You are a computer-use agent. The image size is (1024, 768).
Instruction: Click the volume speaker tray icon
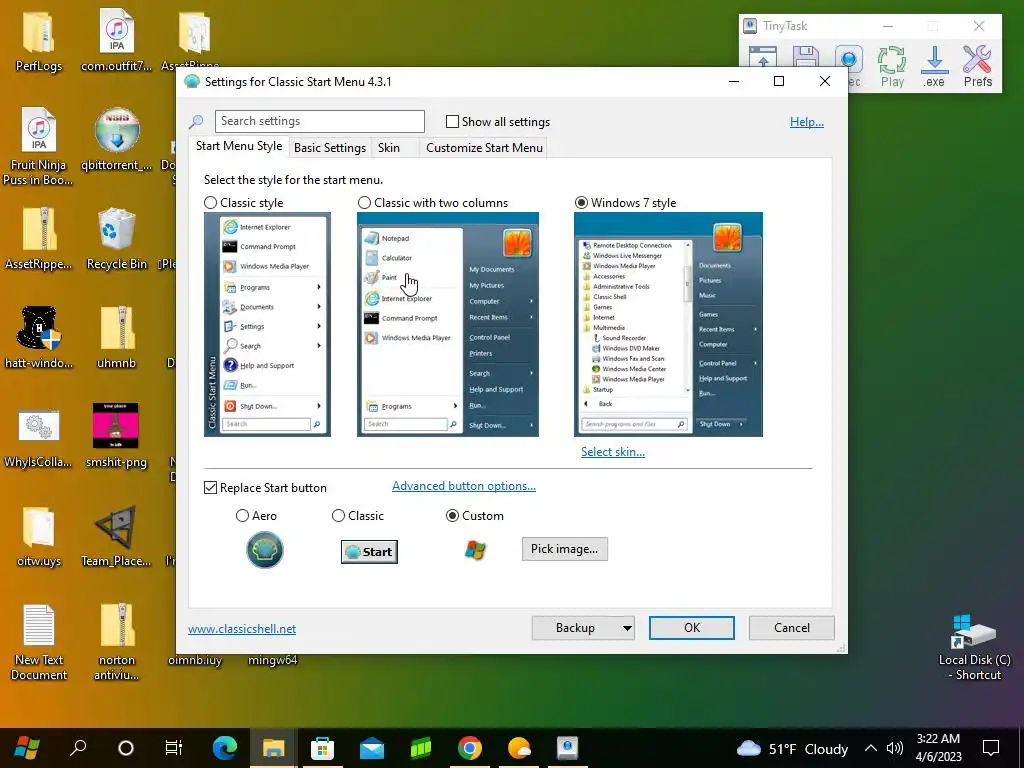pyautogui.click(x=895, y=748)
